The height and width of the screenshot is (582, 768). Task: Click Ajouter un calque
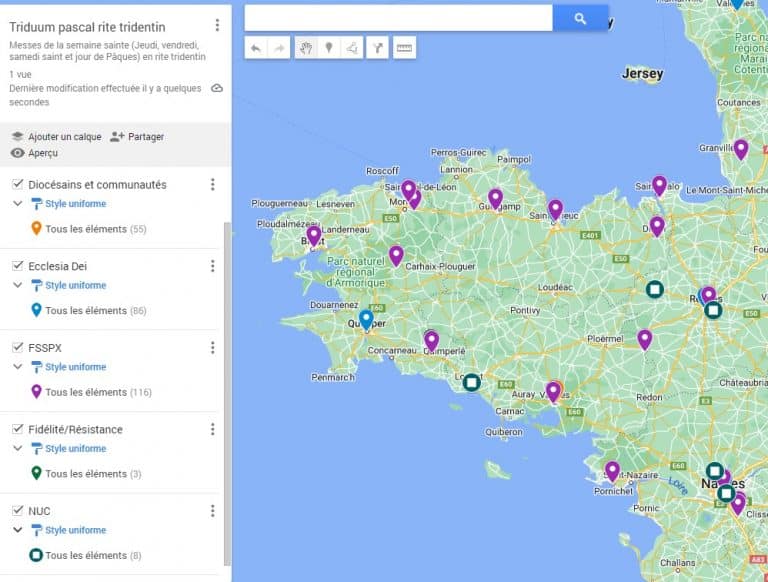[x=56, y=137]
